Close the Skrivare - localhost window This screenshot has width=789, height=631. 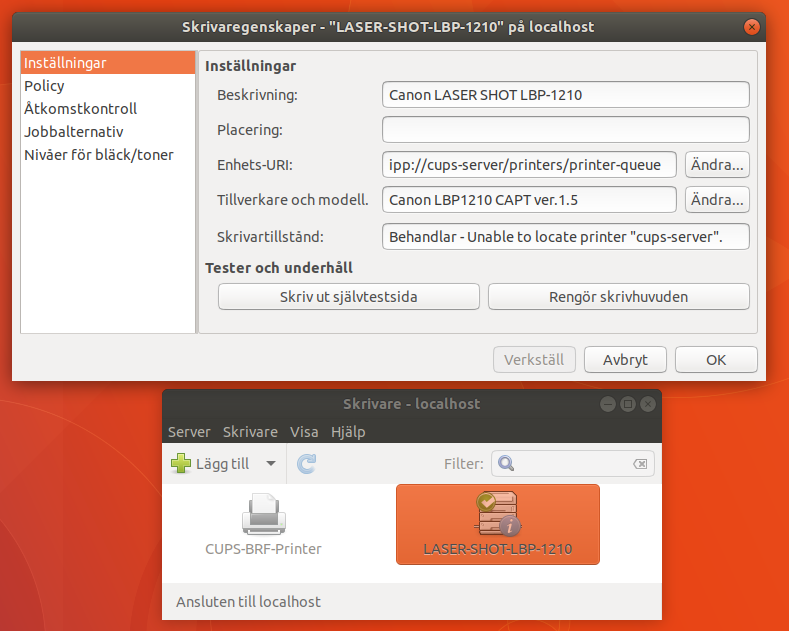click(648, 404)
